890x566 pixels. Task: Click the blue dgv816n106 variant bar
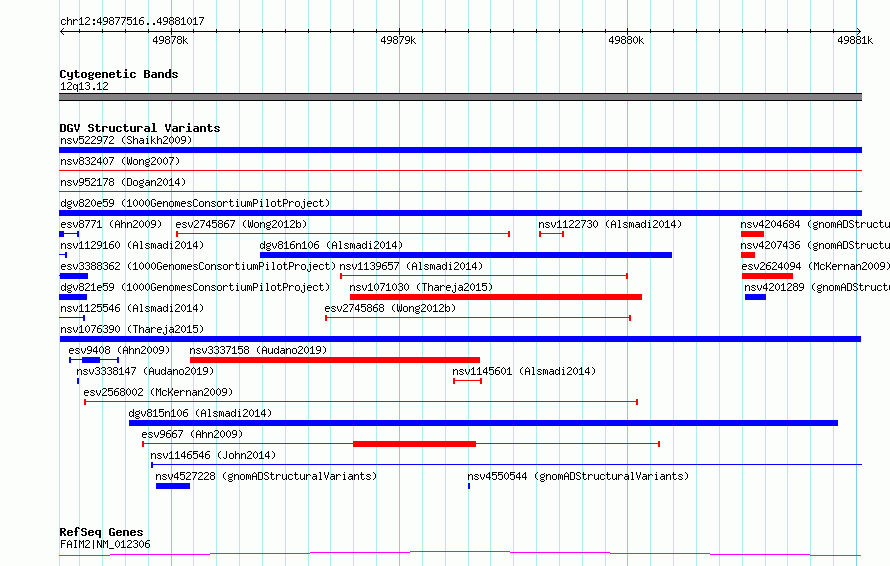pyautogui.click(x=465, y=255)
